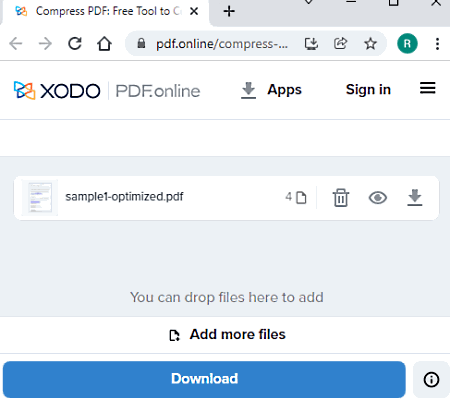Viewport: 450px width, 400px height.
Task: Click the blue Download button
Action: point(204,379)
